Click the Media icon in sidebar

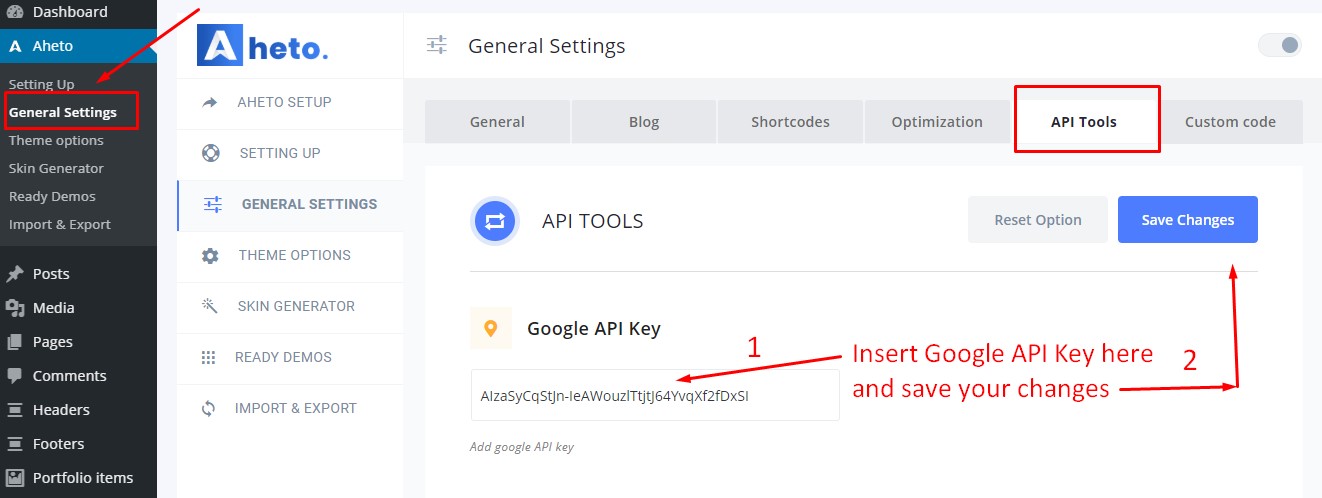pyautogui.click(x=15, y=308)
